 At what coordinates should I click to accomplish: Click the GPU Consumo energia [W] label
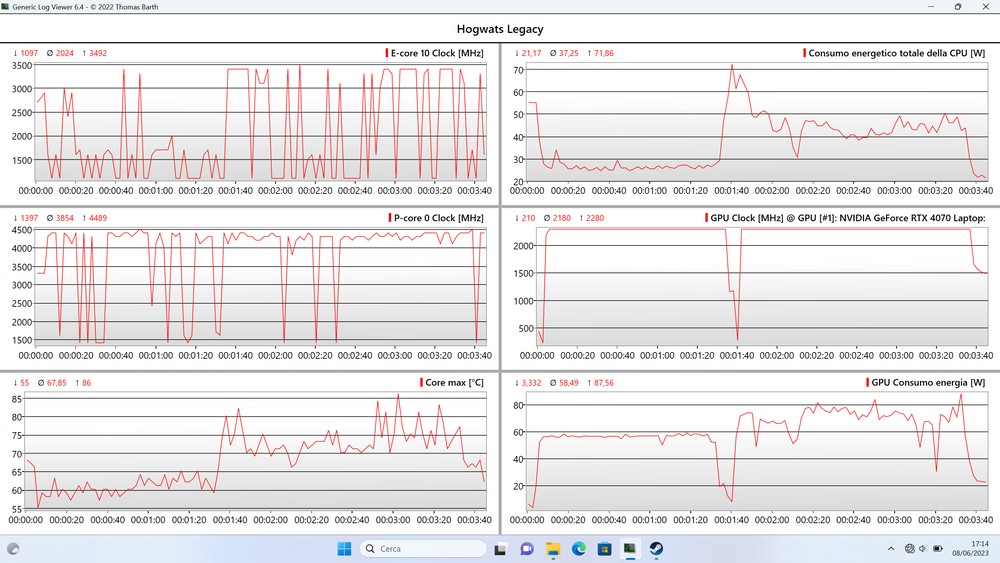coord(928,383)
